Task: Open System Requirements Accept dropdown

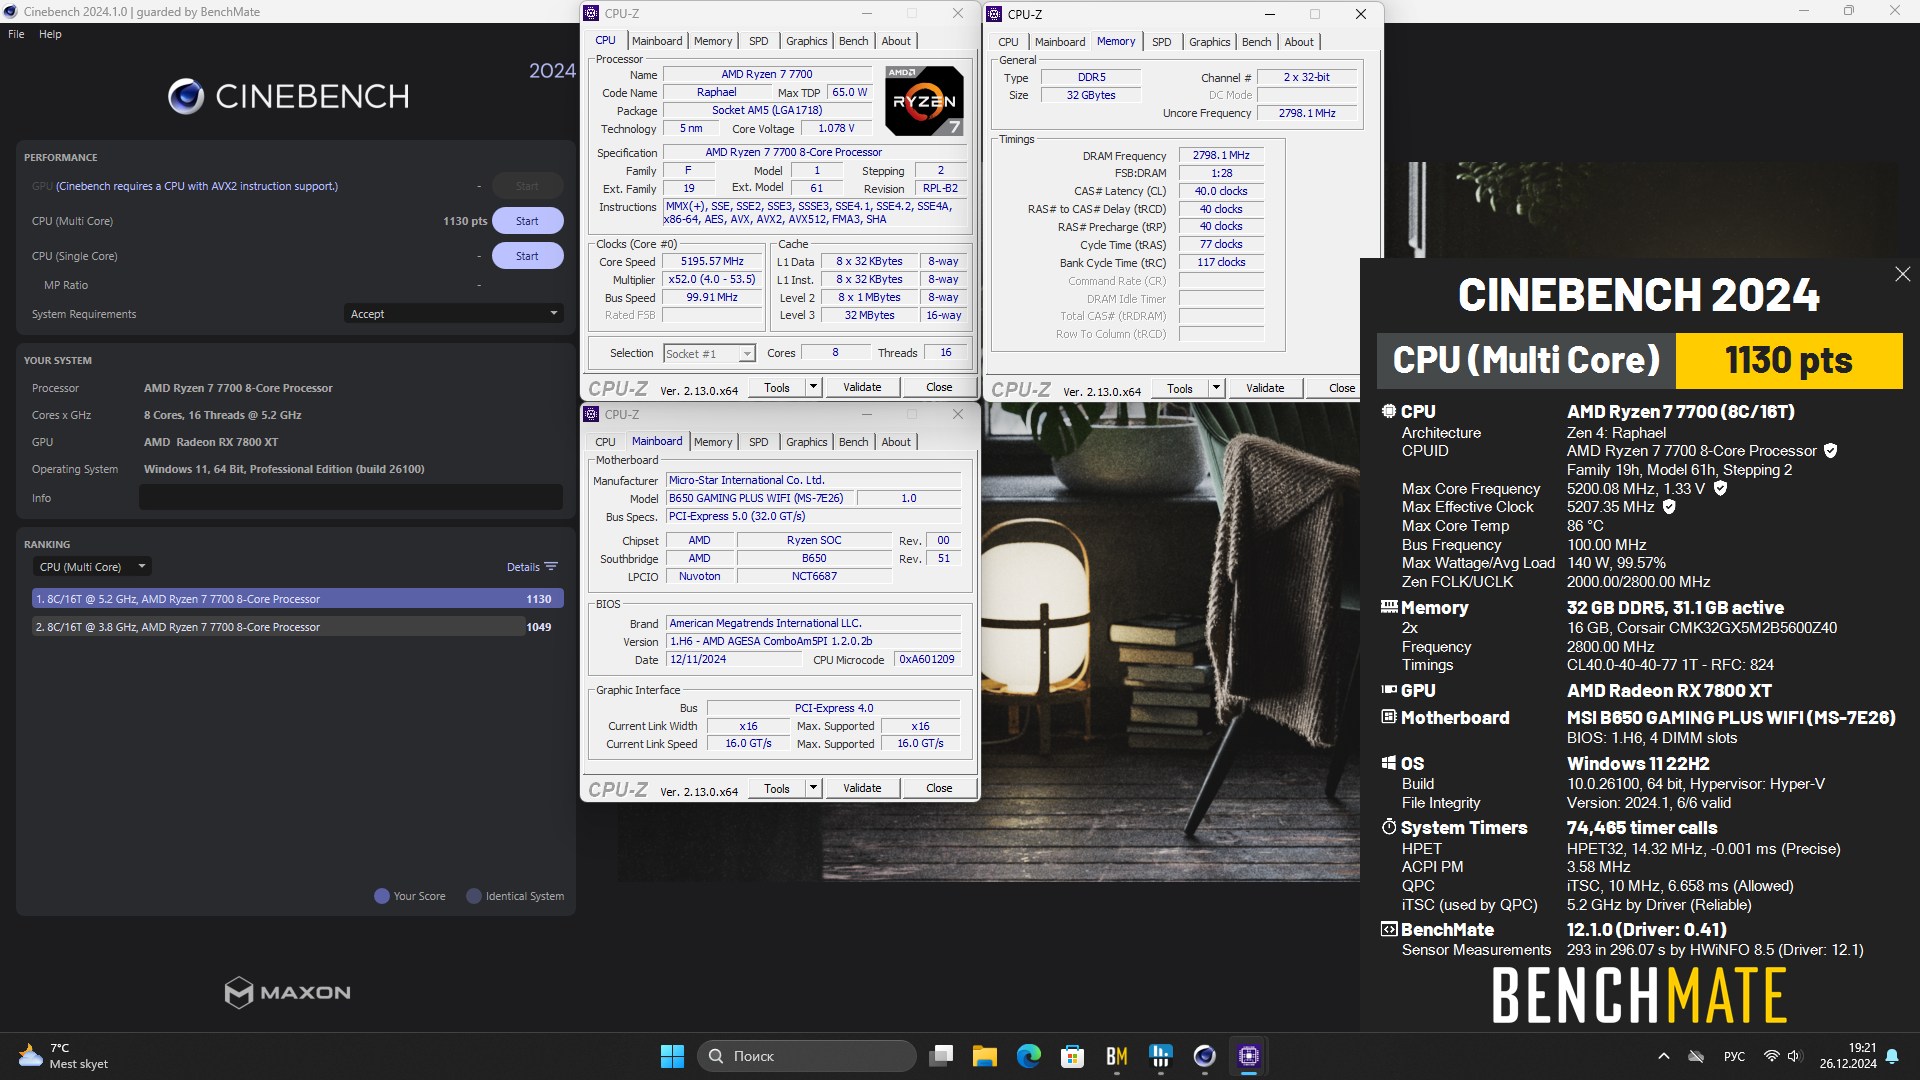Action: pos(453,314)
